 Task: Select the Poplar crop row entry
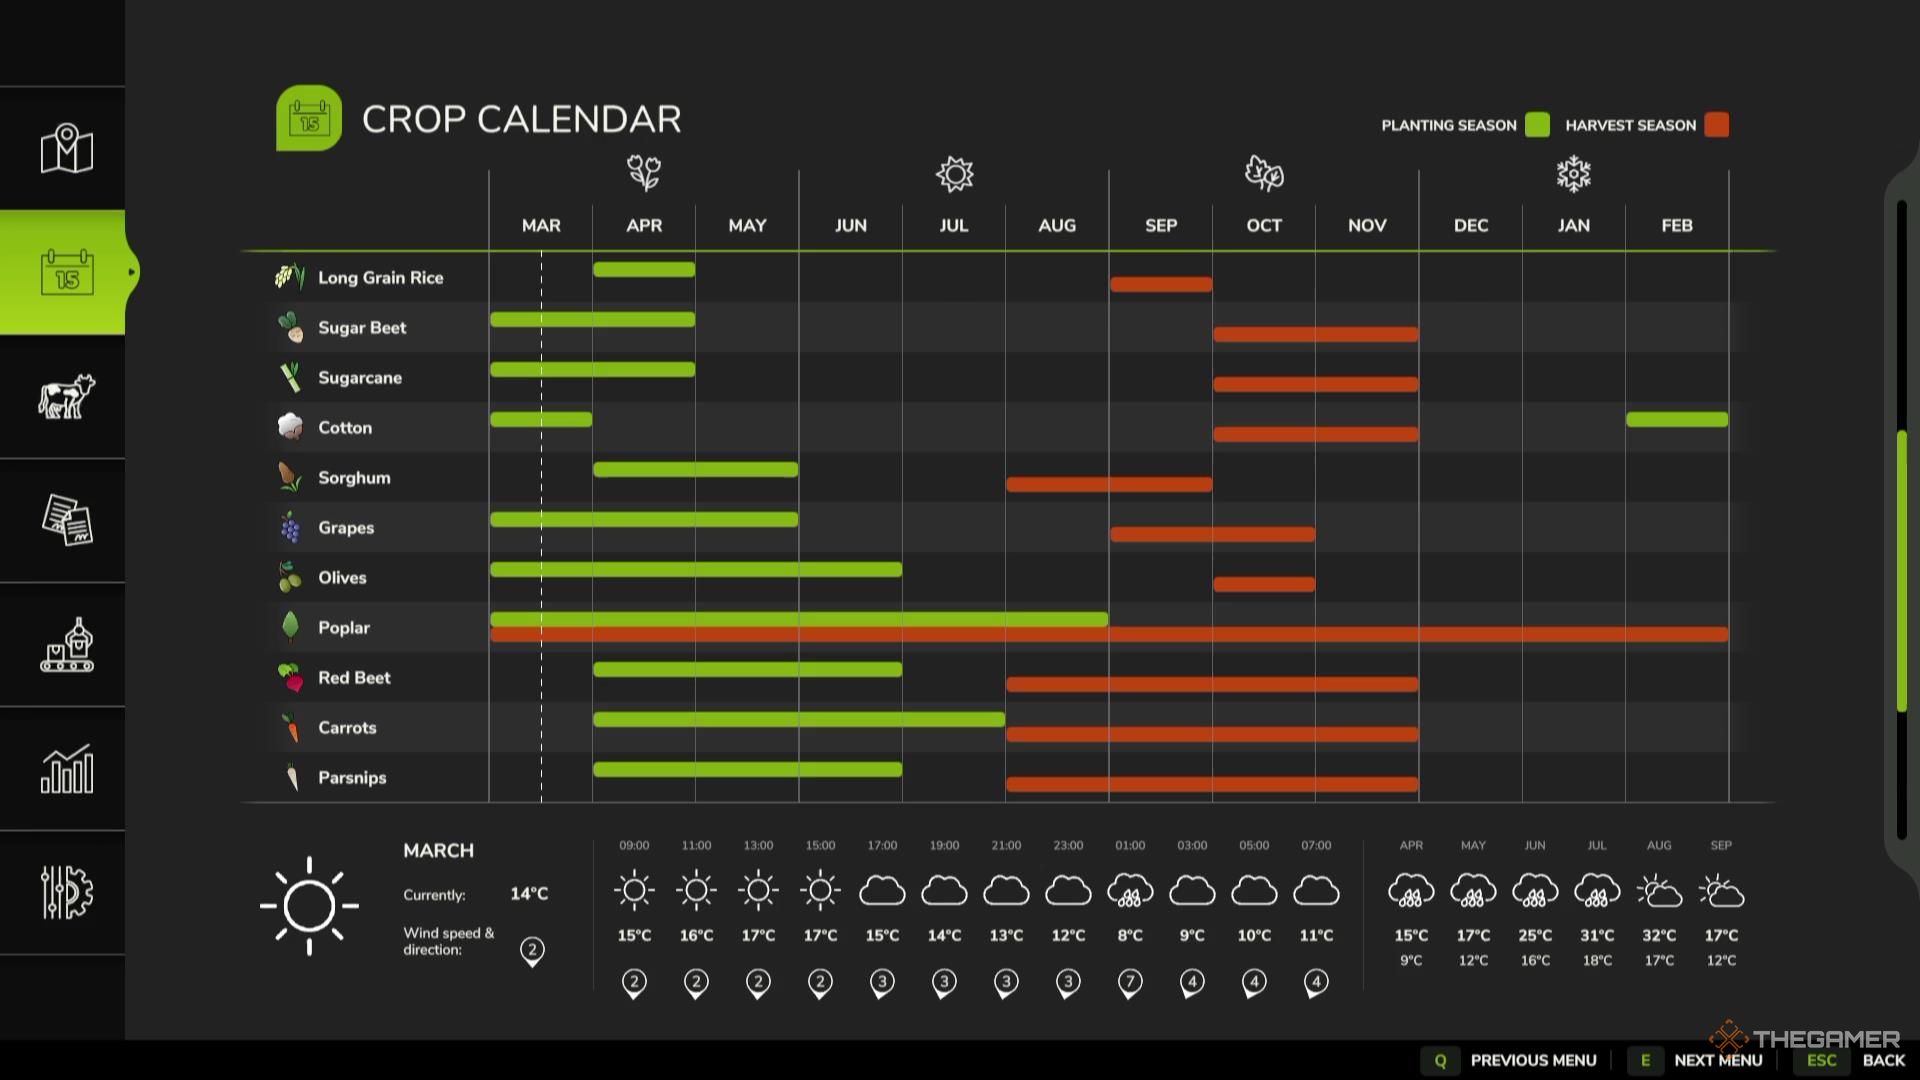tap(345, 628)
